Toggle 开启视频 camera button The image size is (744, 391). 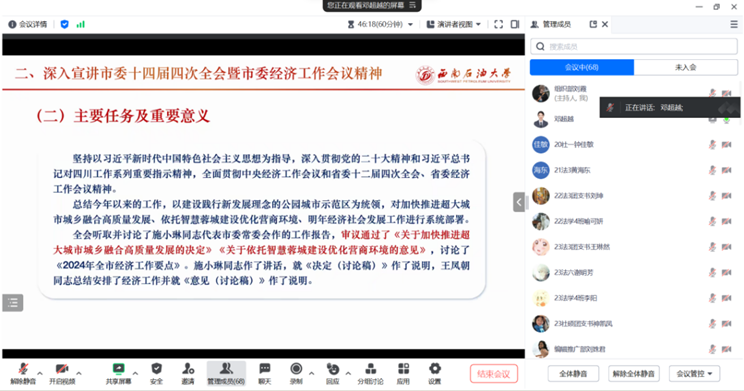click(62, 373)
